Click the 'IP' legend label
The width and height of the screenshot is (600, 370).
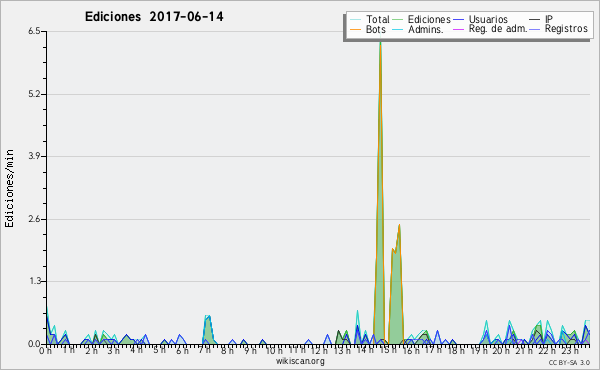click(549, 19)
